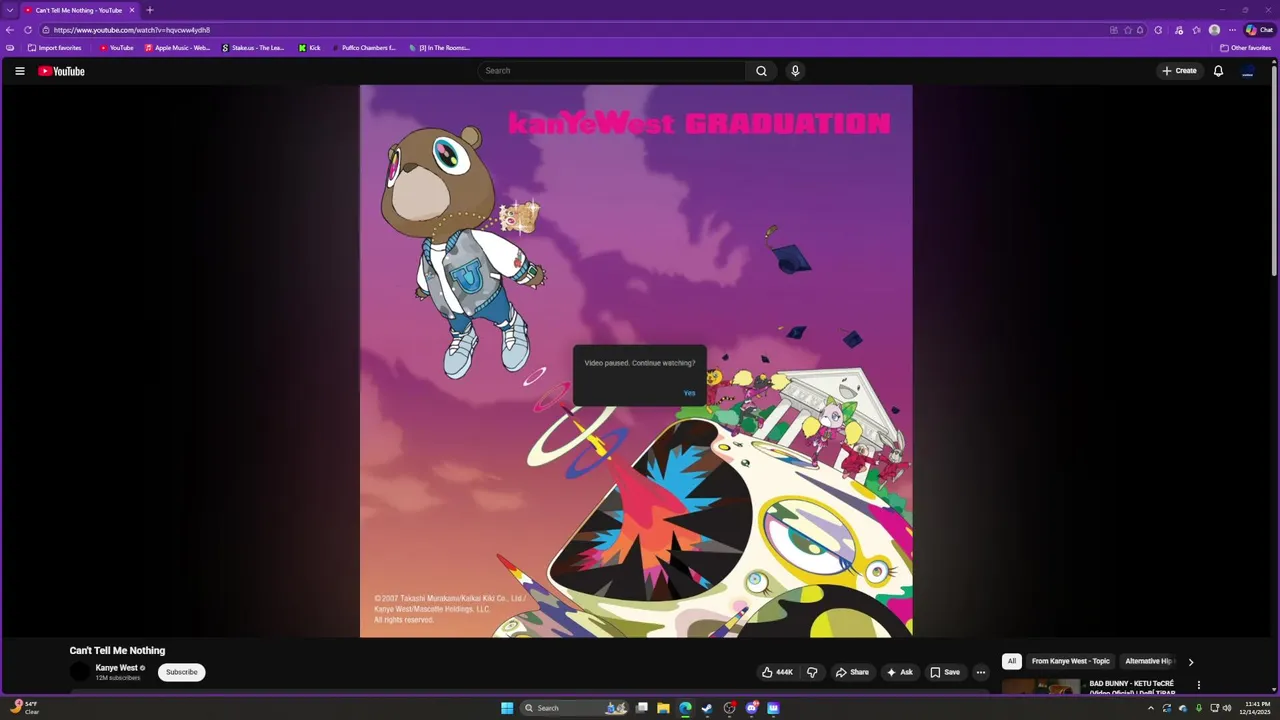Open Apple Music bookmark
The height and width of the screenshot is (720, 1280).
click(x=177, y=48)
